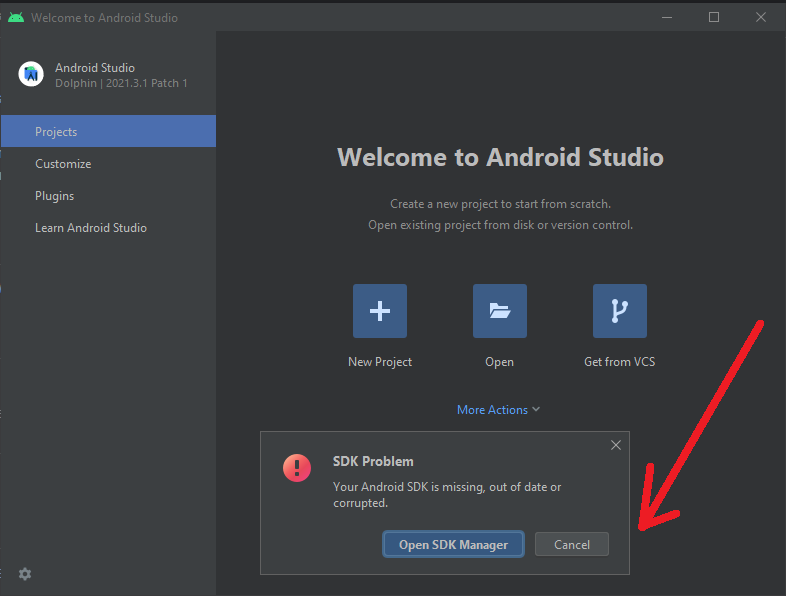Click the Open folder icon

coord(500,311)
